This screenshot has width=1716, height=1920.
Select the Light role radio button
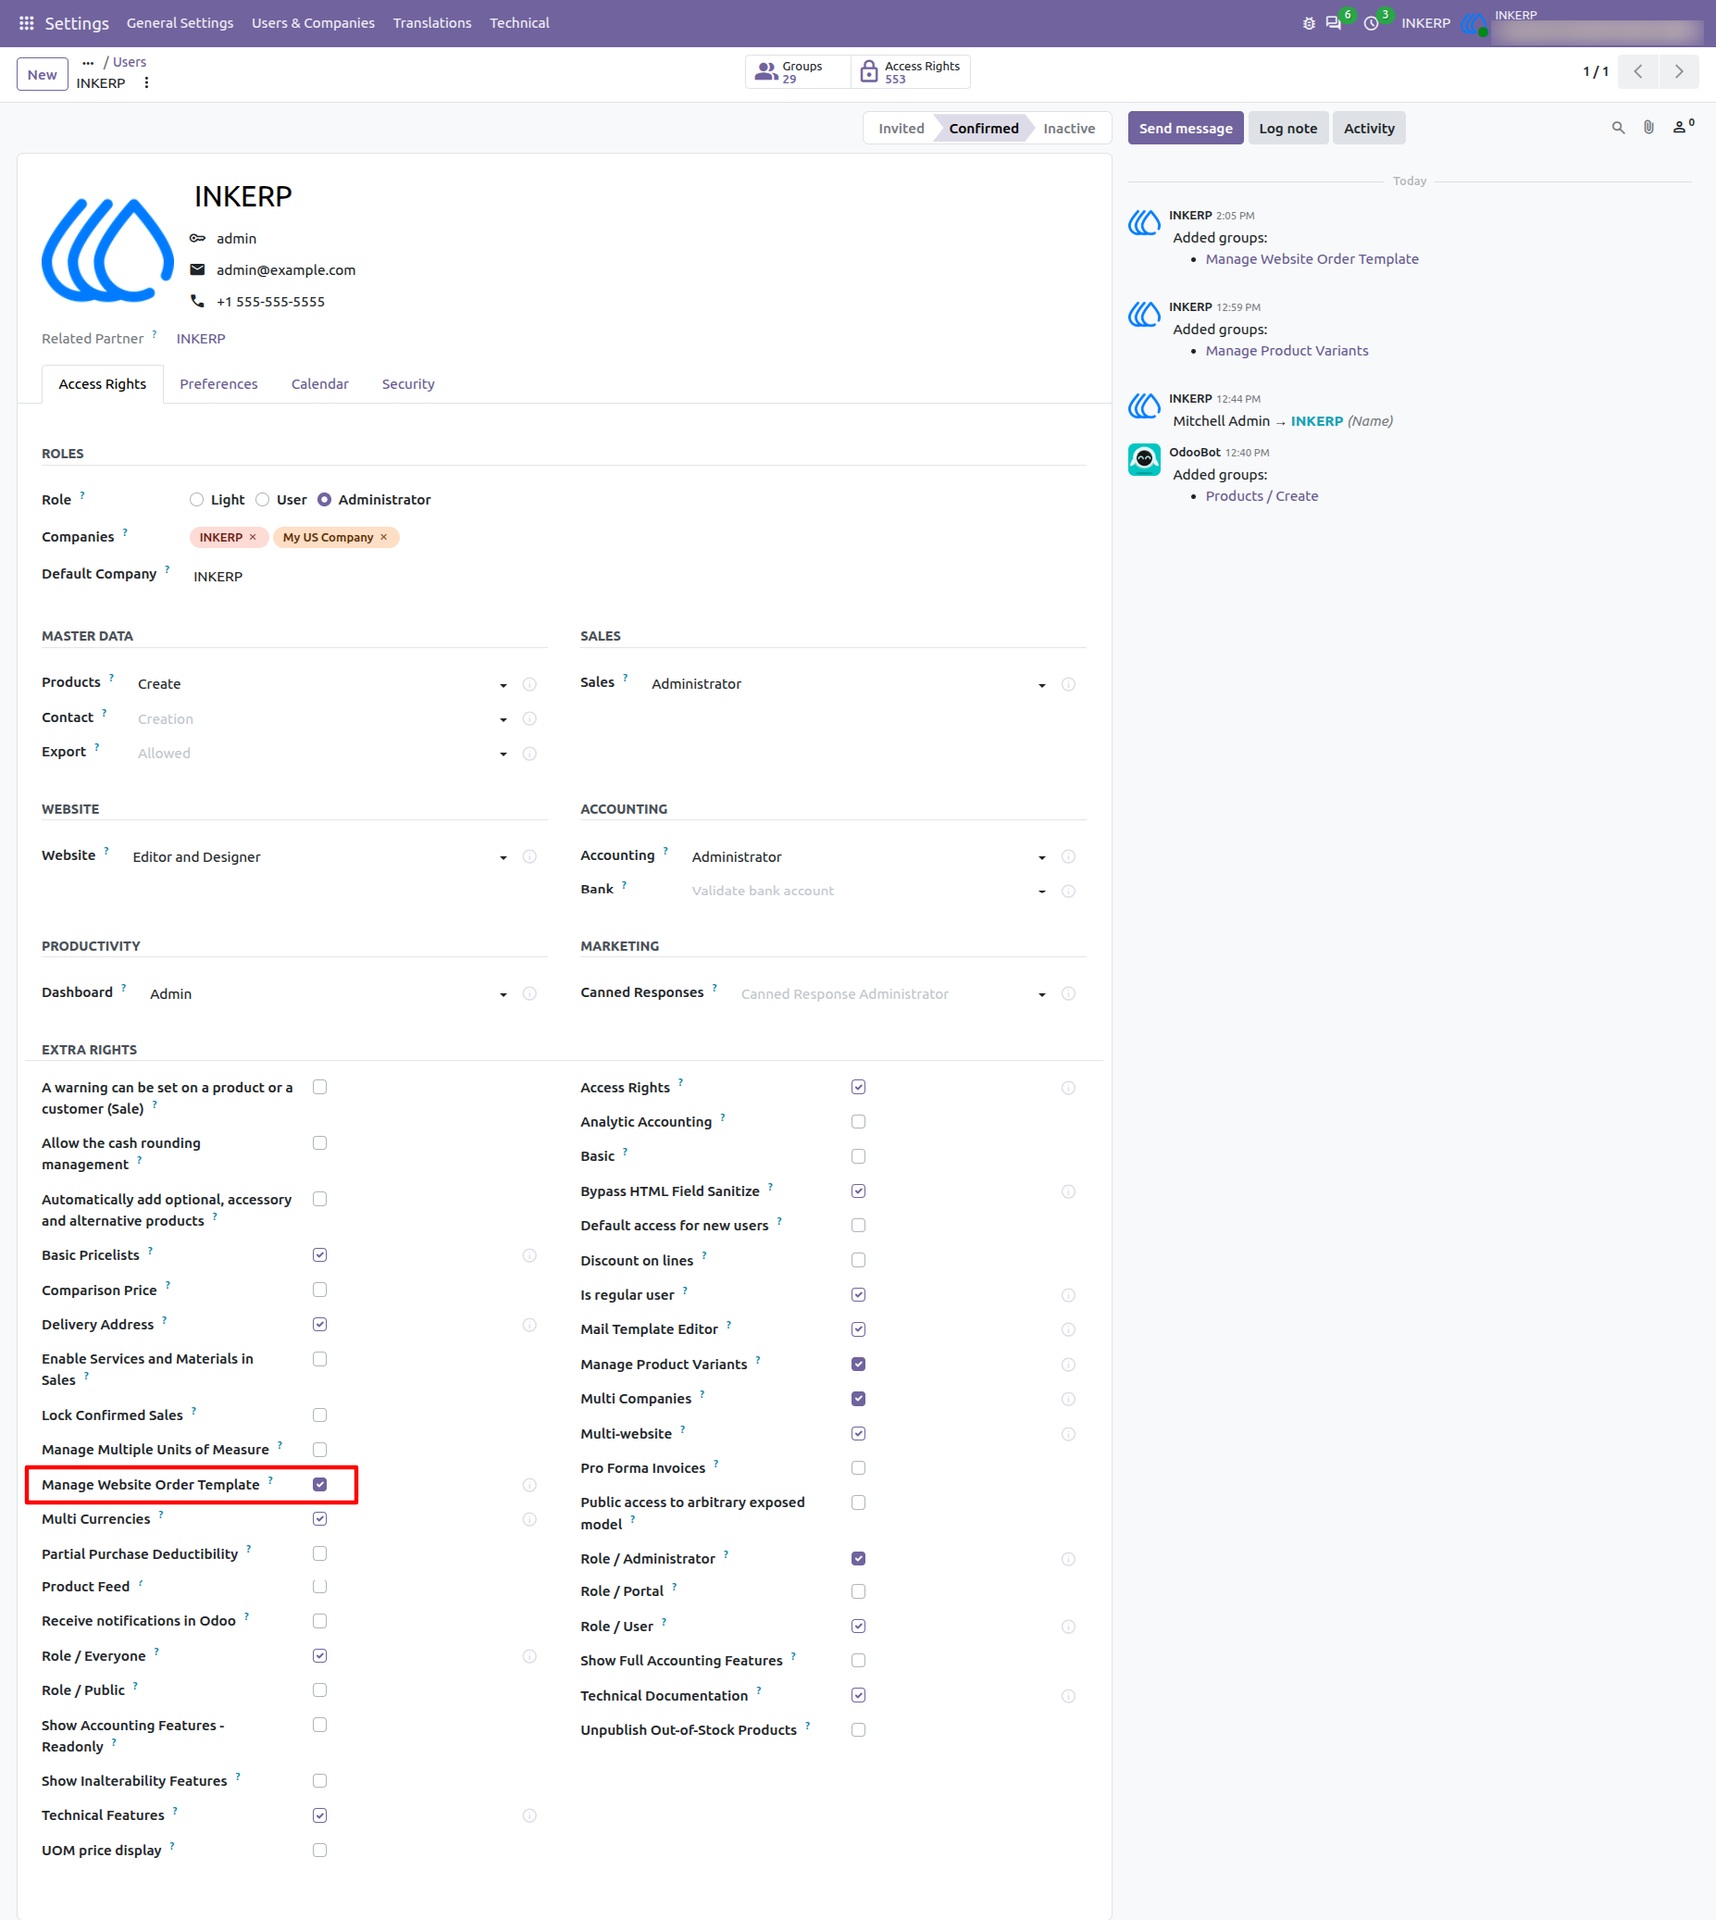click(197, 500)
